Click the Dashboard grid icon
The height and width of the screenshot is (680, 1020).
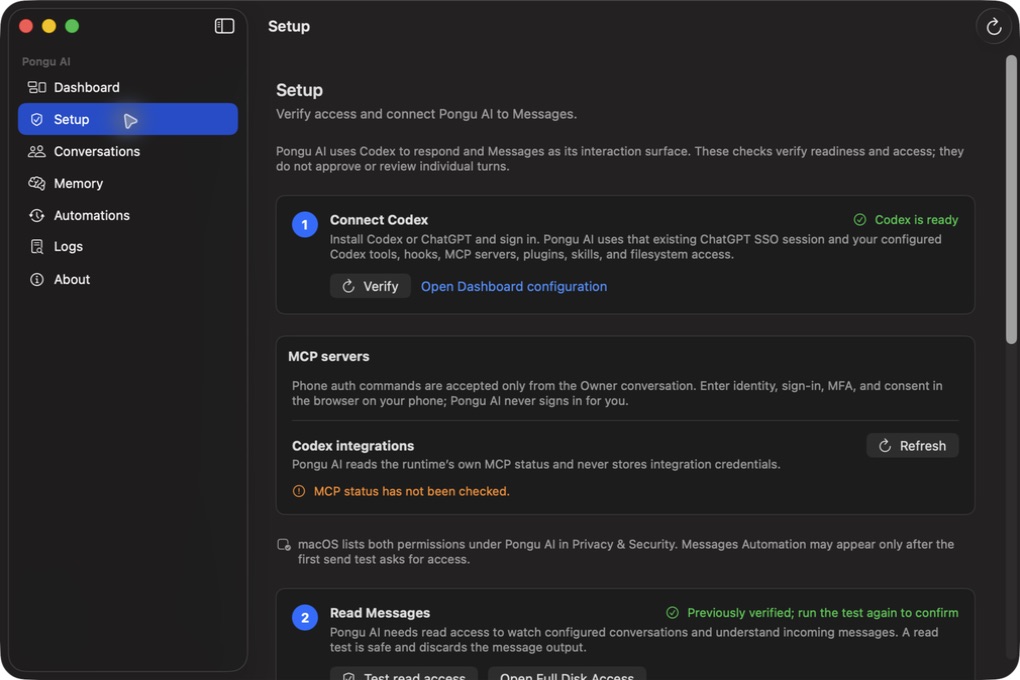pyautogui.click(x=36, y=87)
